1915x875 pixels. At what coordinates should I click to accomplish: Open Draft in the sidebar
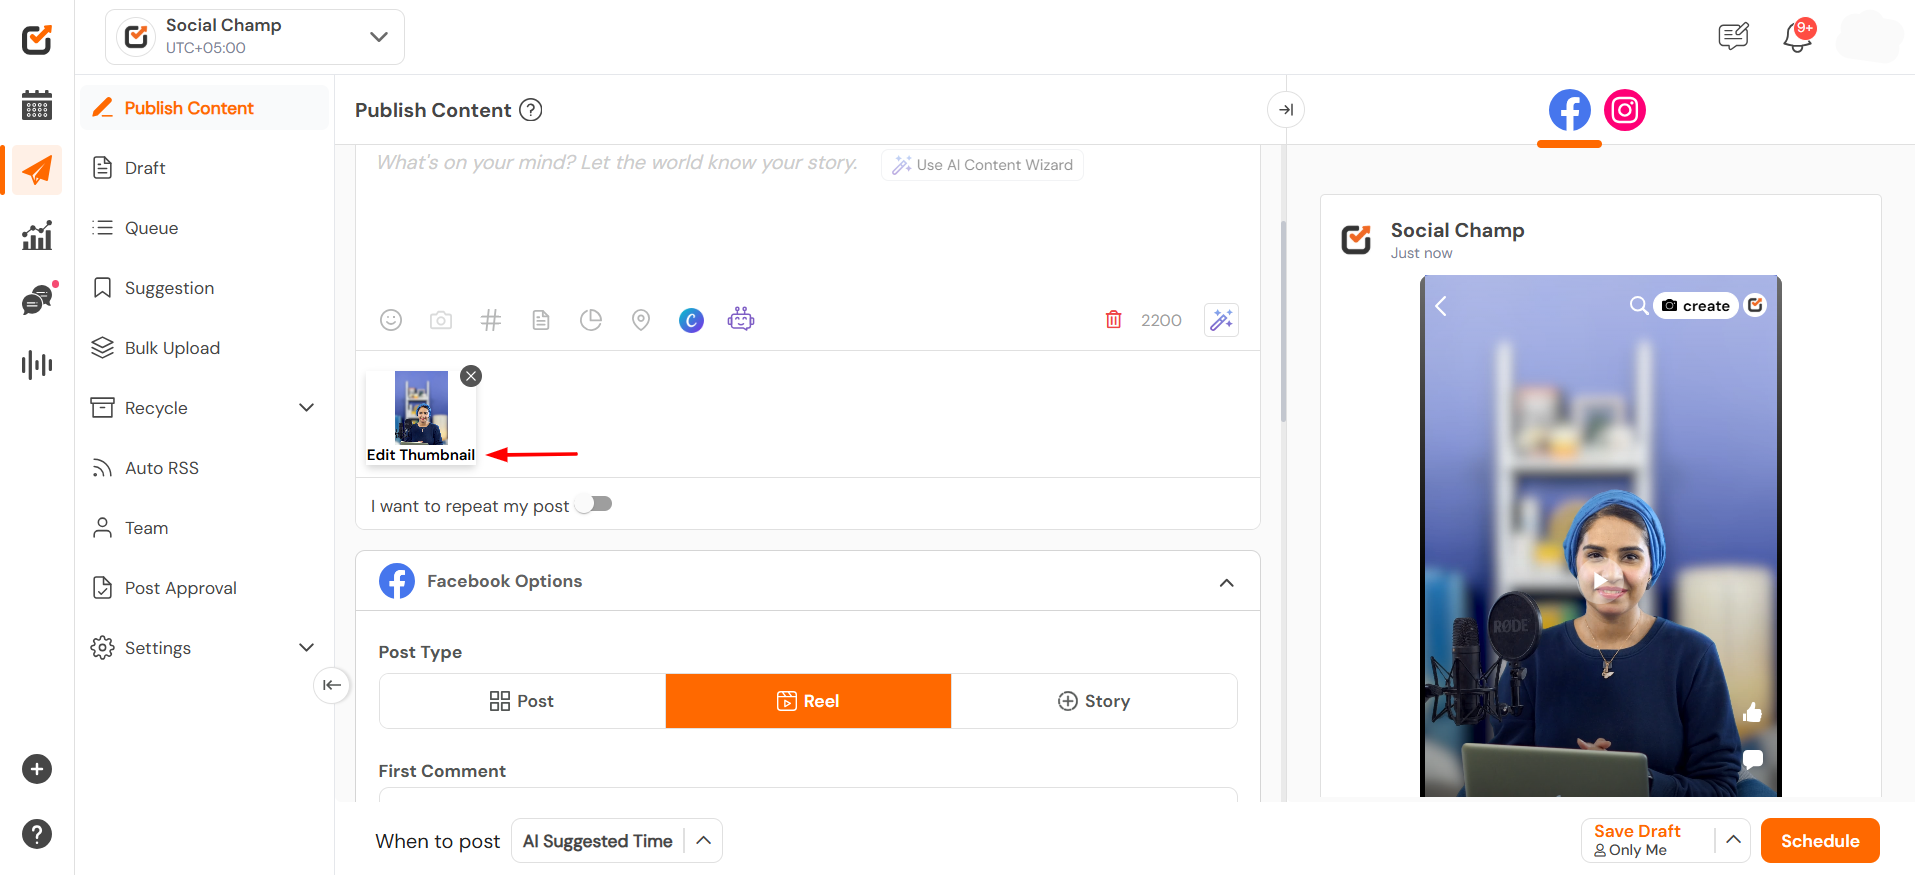point(205,168)
